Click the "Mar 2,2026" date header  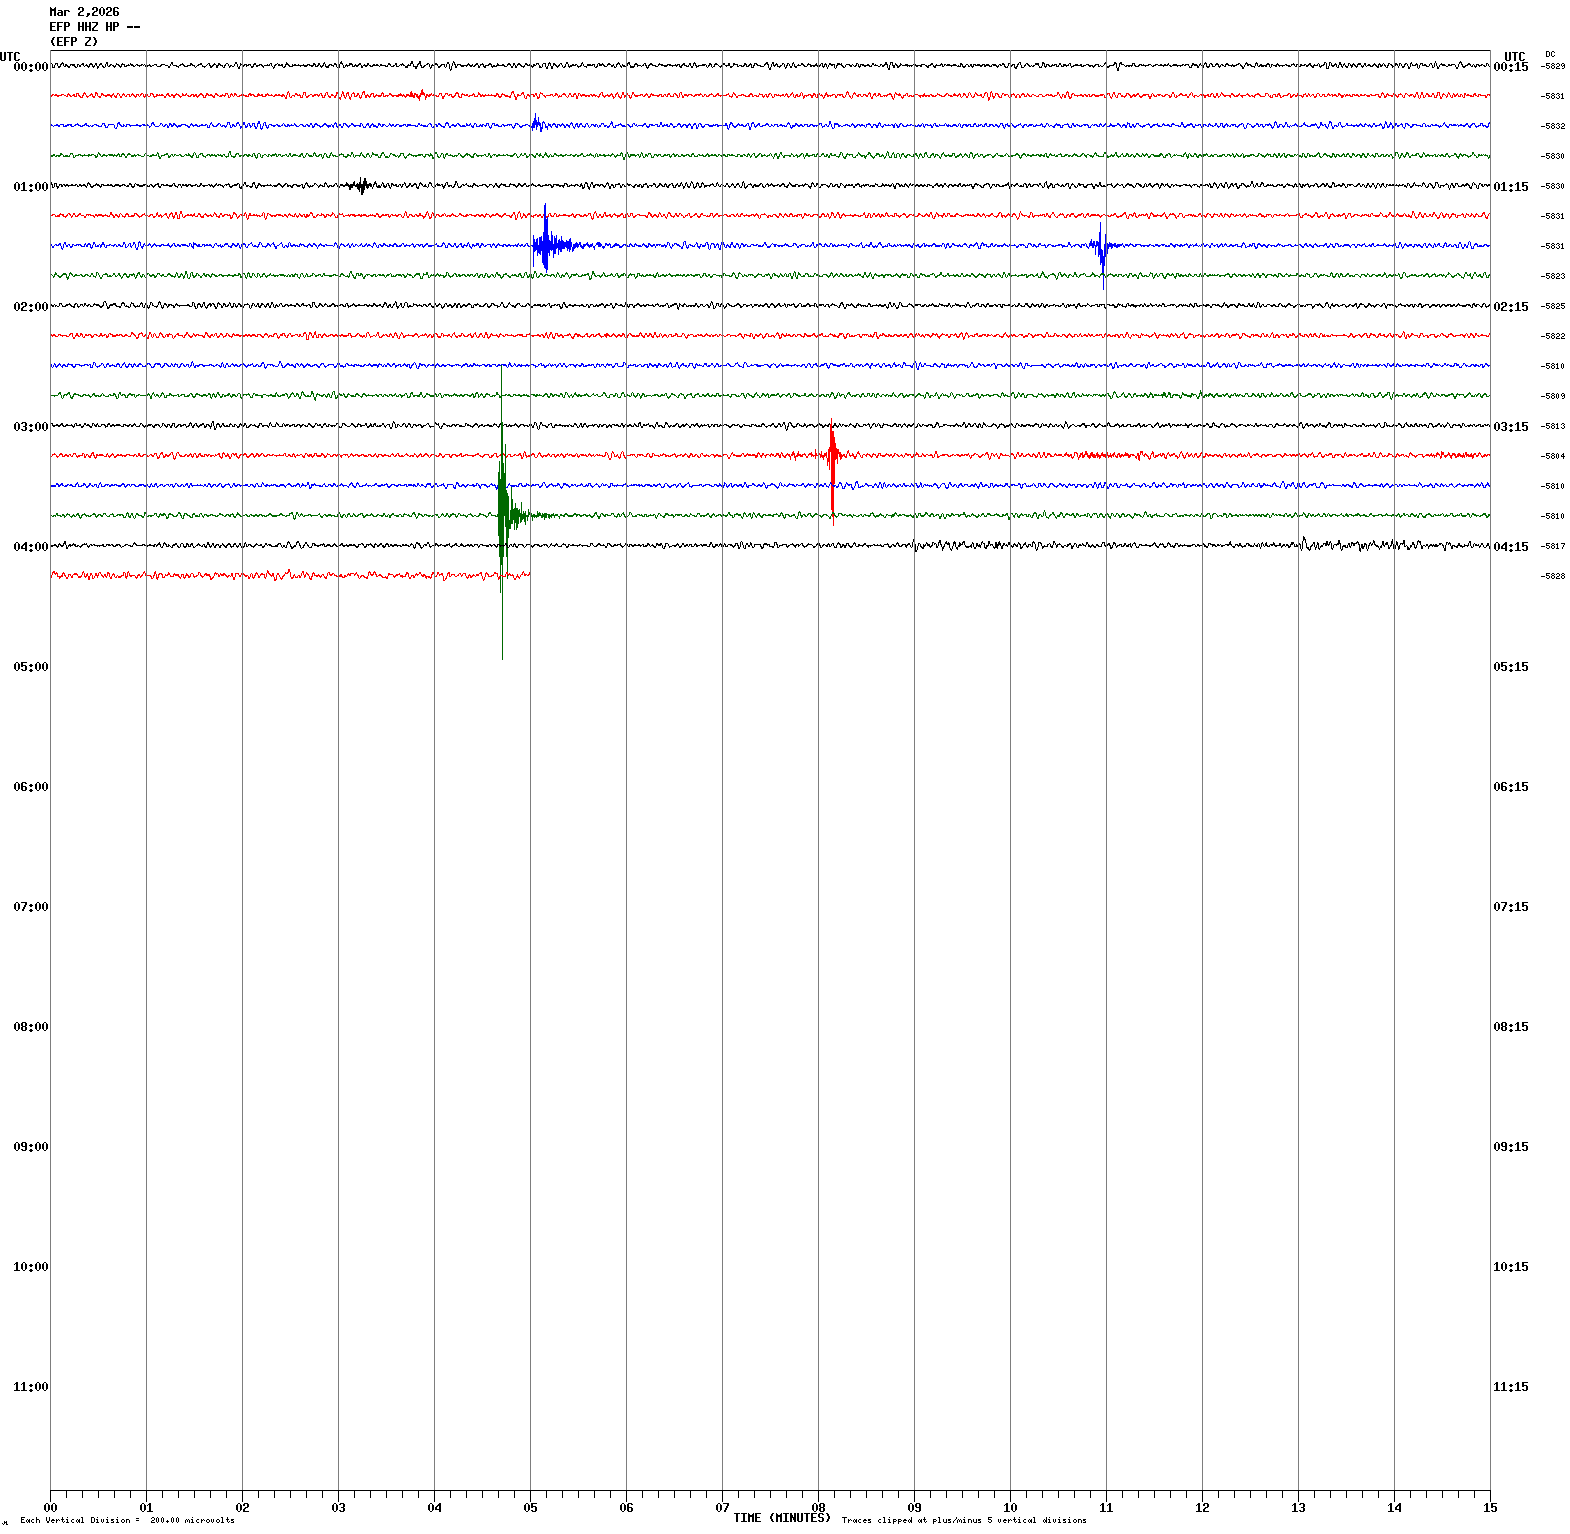(x=84, y=12)
